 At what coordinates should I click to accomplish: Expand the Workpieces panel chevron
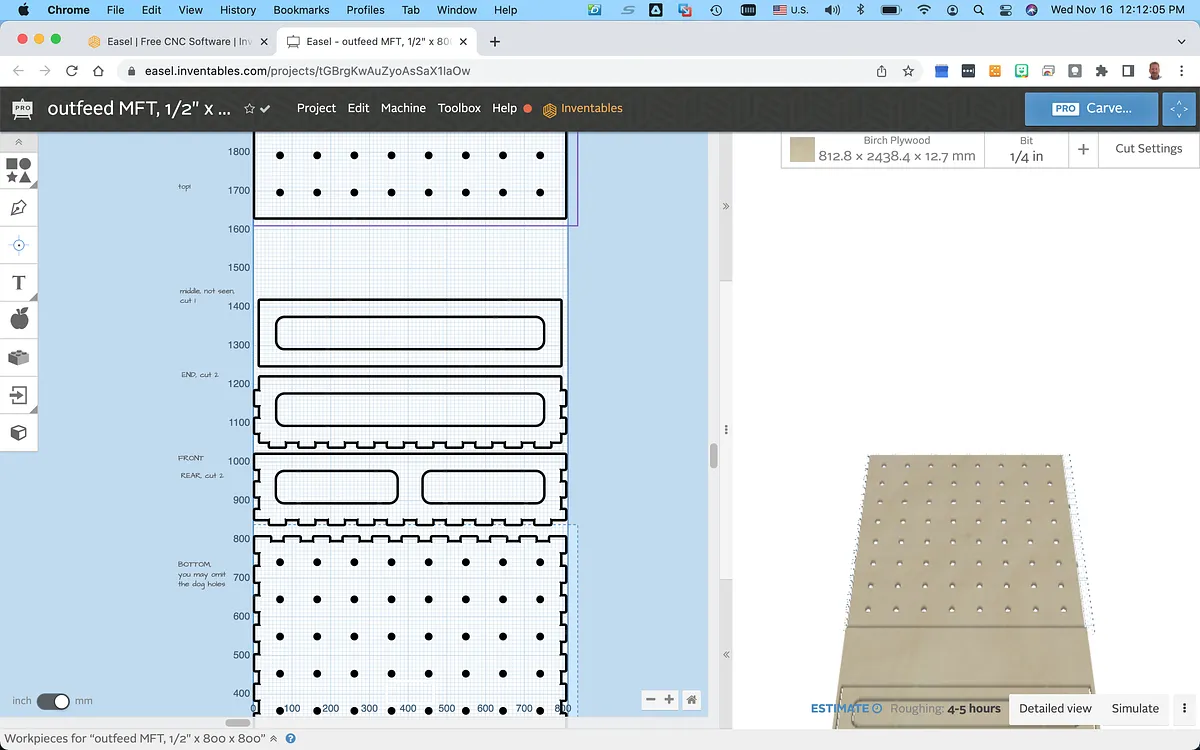[x=274, y=738]
